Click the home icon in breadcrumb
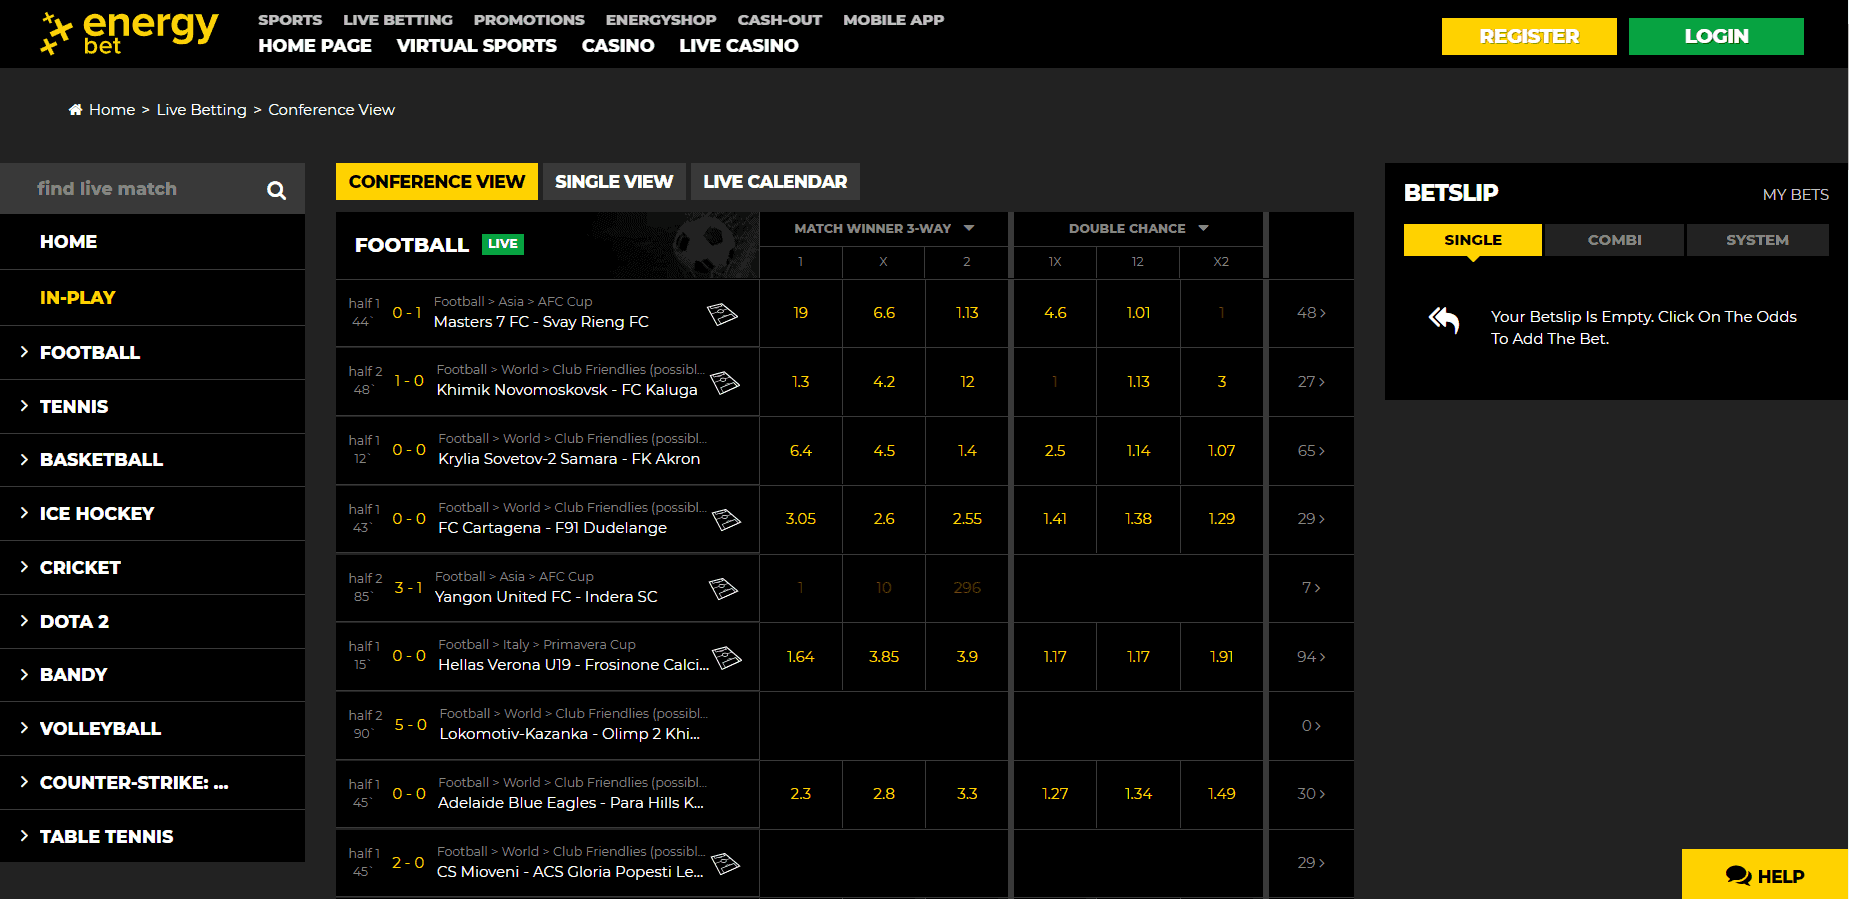Image resolution: width=1849 pixels, height=899 pixels. [75, 110]
